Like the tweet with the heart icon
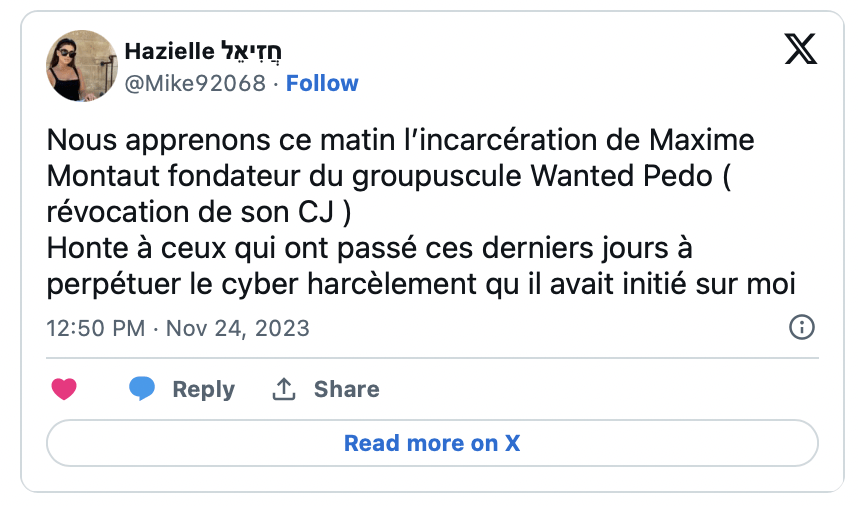 coord(64,389)
